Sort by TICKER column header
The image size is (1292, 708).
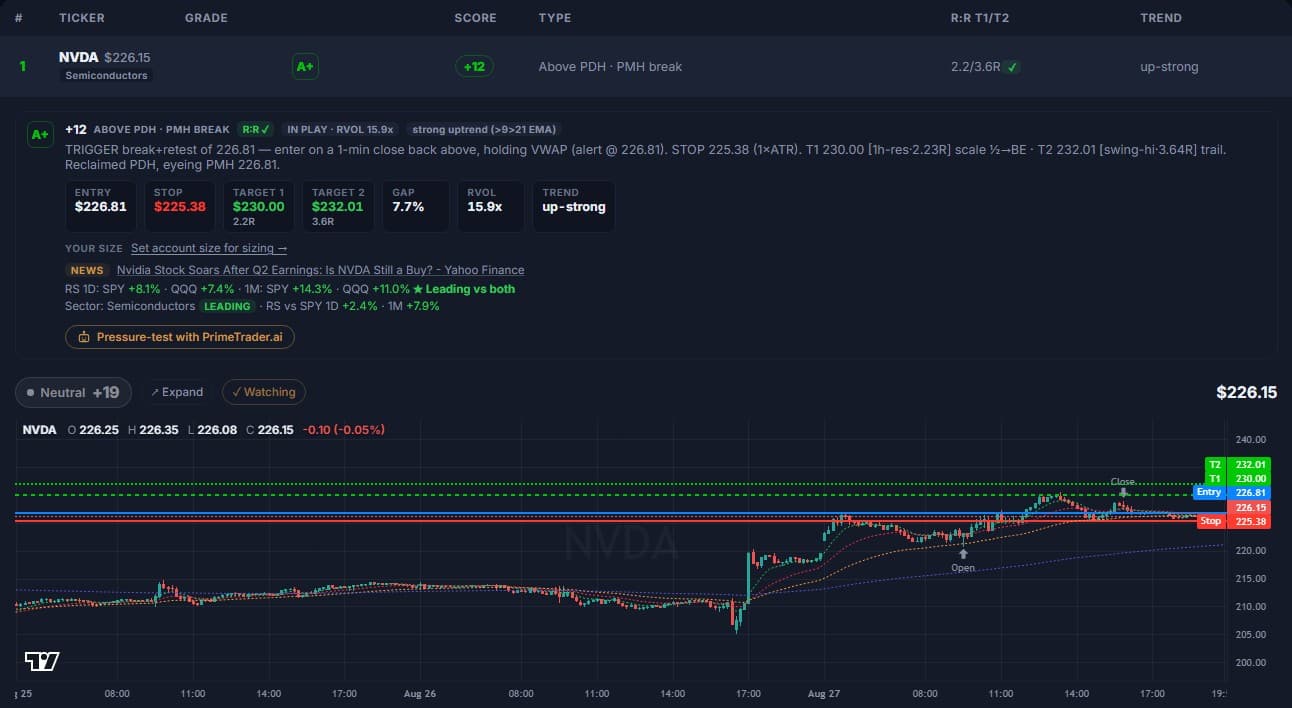[82, 18]
